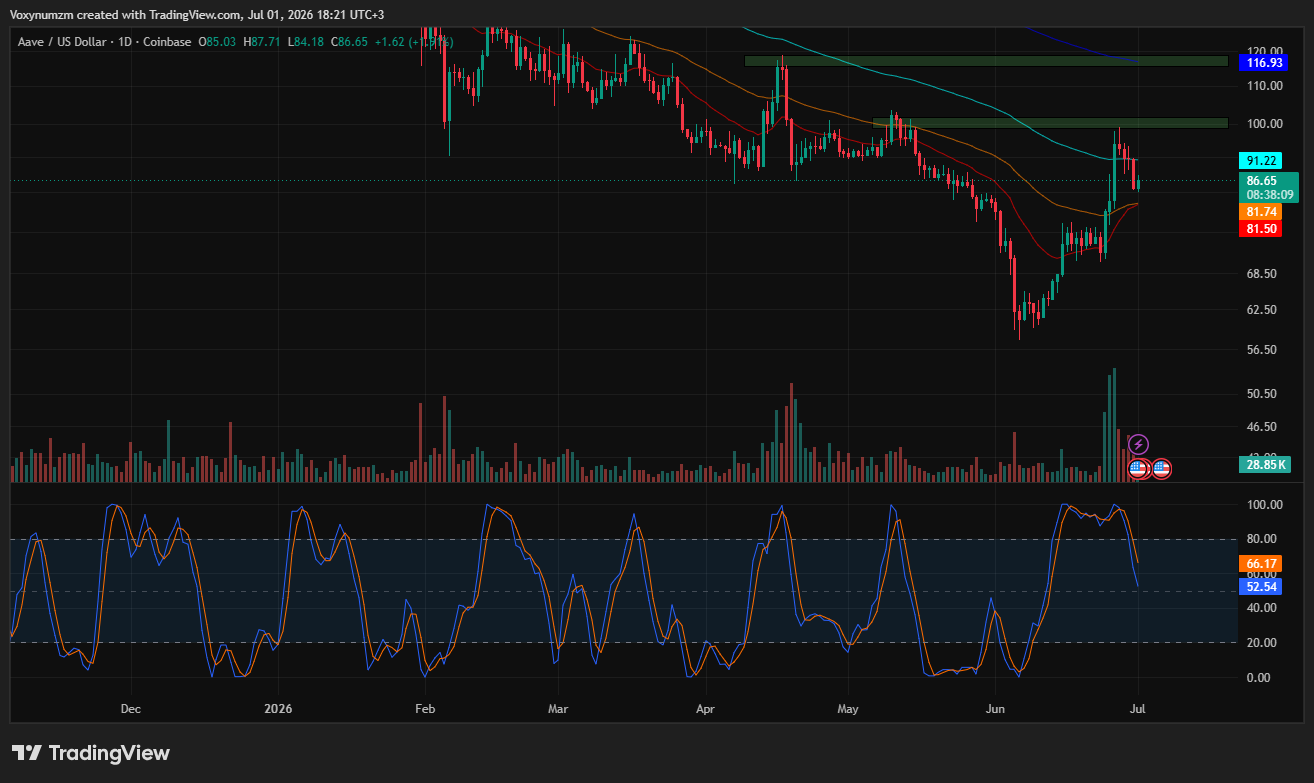
Task: Click the blue 52.54 stochastic label
Action: pyautogui.click(x=1259, y=587)
